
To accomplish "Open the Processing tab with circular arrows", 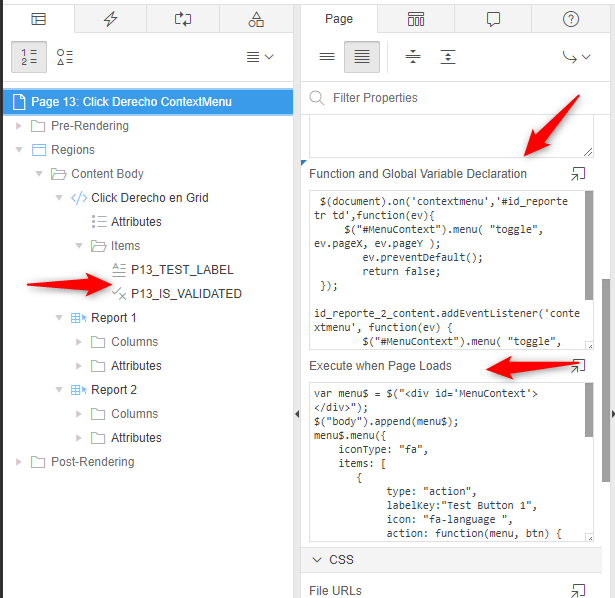I will (183, 19).
